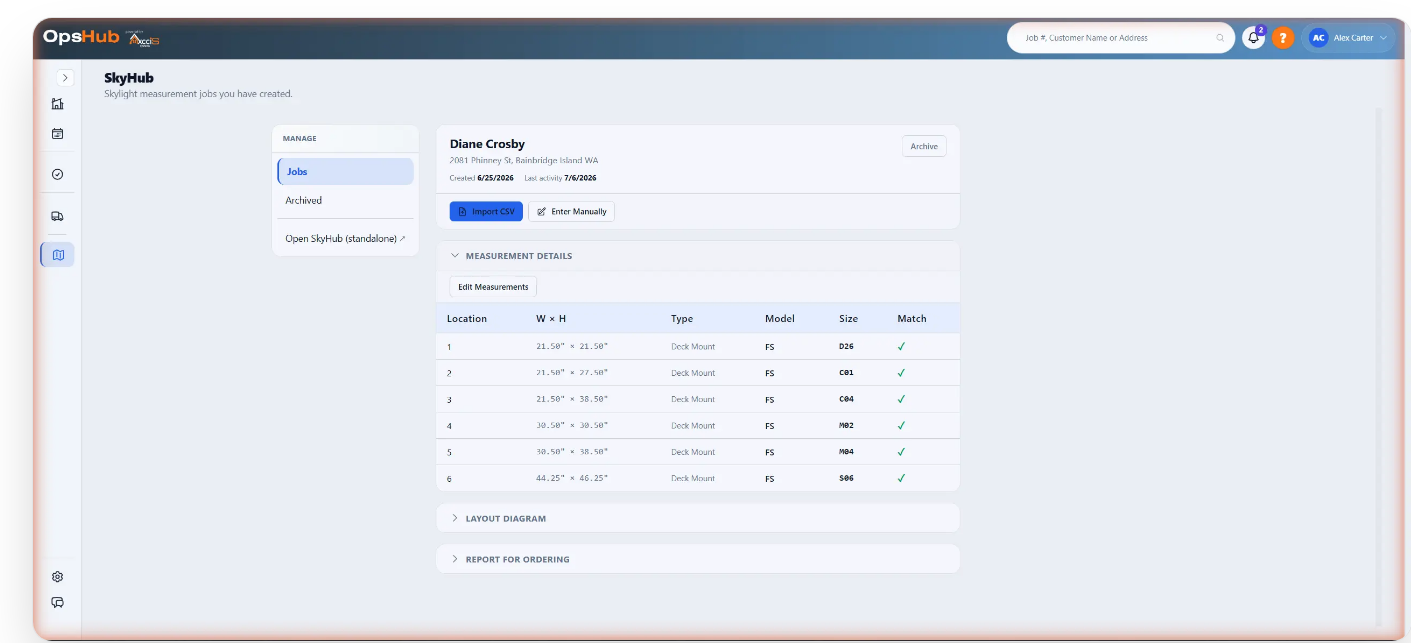Image resolution: width=1411 pixels, height=643 pixels.
Task: Click the job search input field
Action: [x=1112, y=38]
